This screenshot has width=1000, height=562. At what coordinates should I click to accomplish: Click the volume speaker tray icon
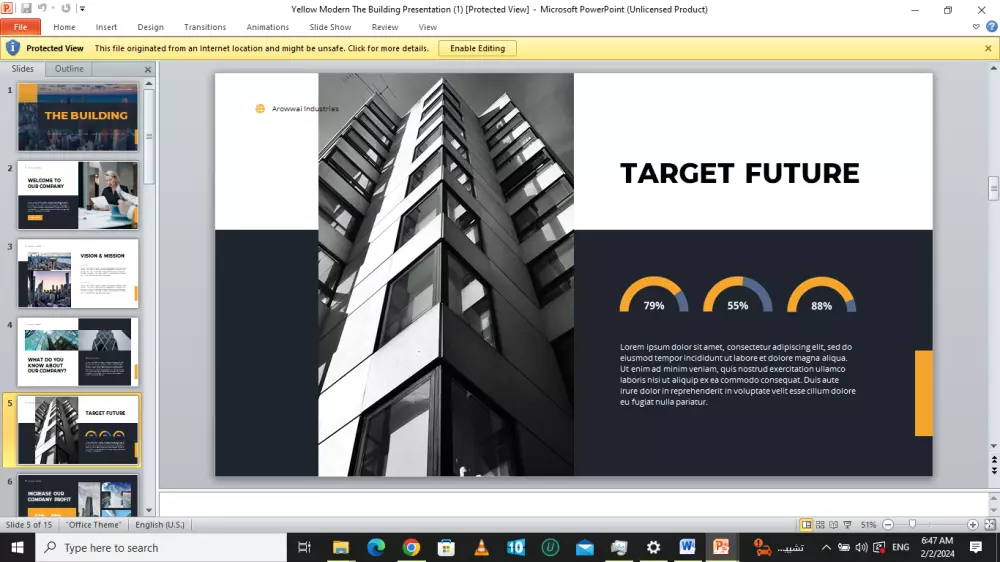coord(862,547)
